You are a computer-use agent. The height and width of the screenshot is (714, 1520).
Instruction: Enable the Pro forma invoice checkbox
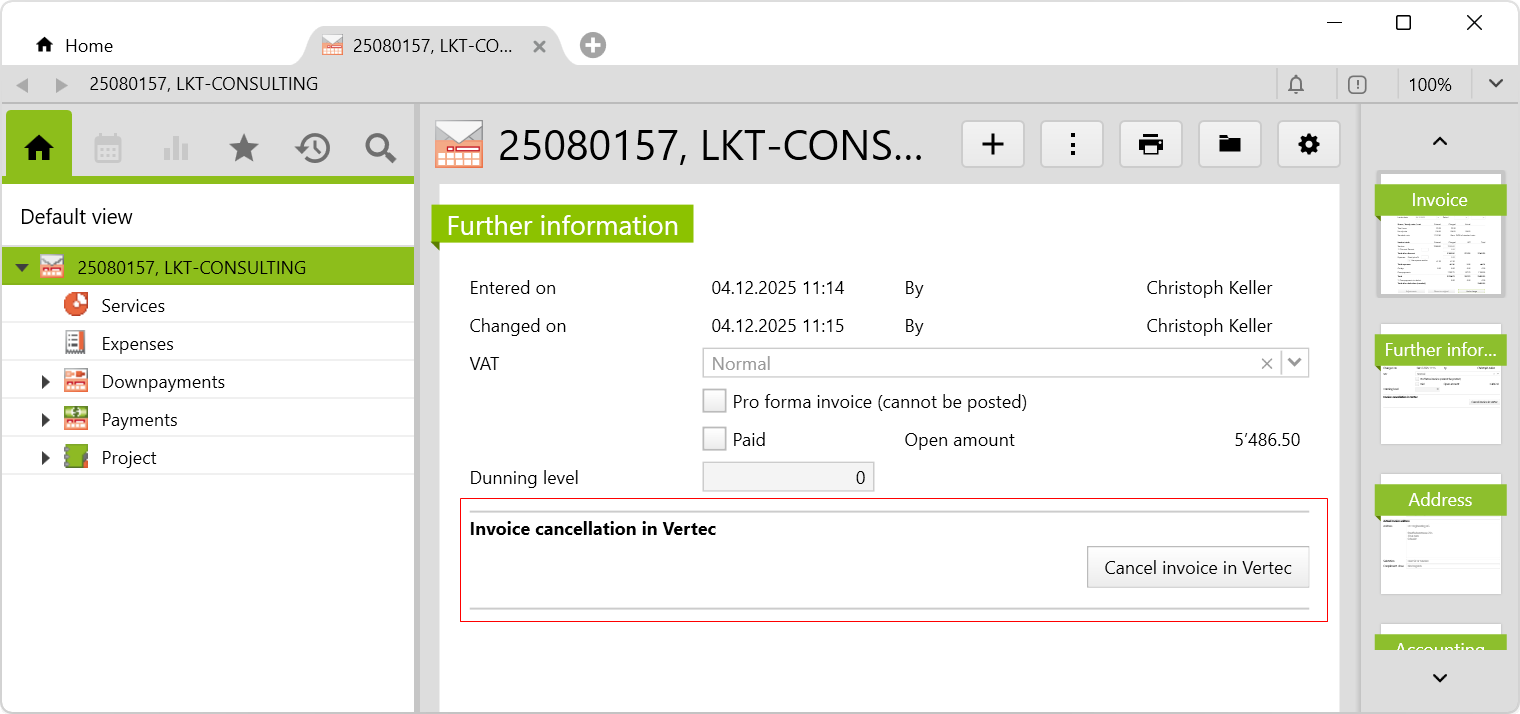(x=714, y=402)
